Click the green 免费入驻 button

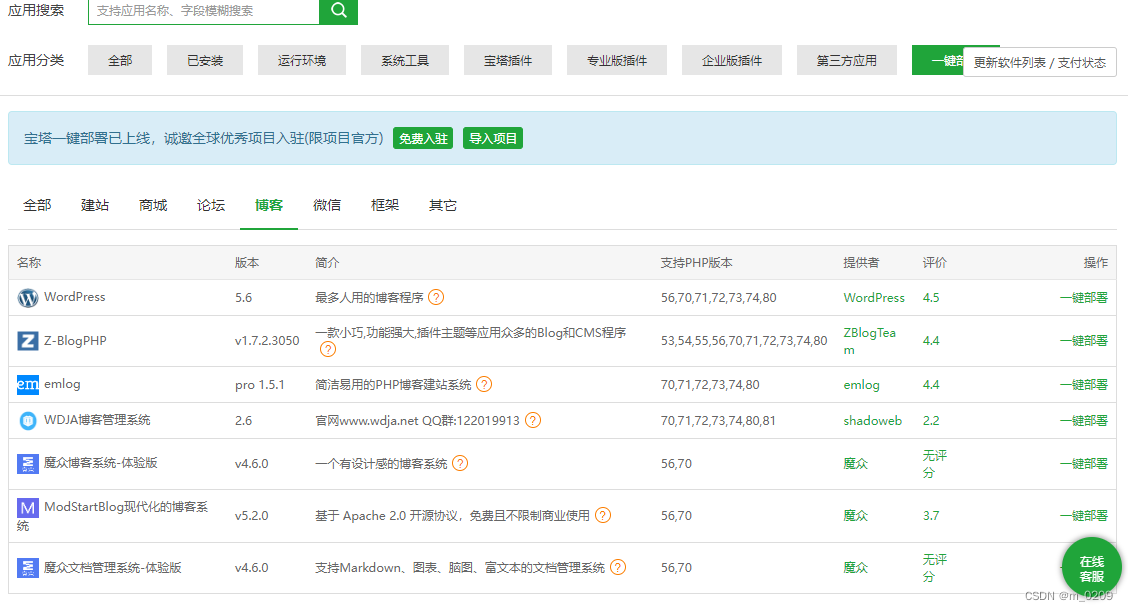[423, 138]
